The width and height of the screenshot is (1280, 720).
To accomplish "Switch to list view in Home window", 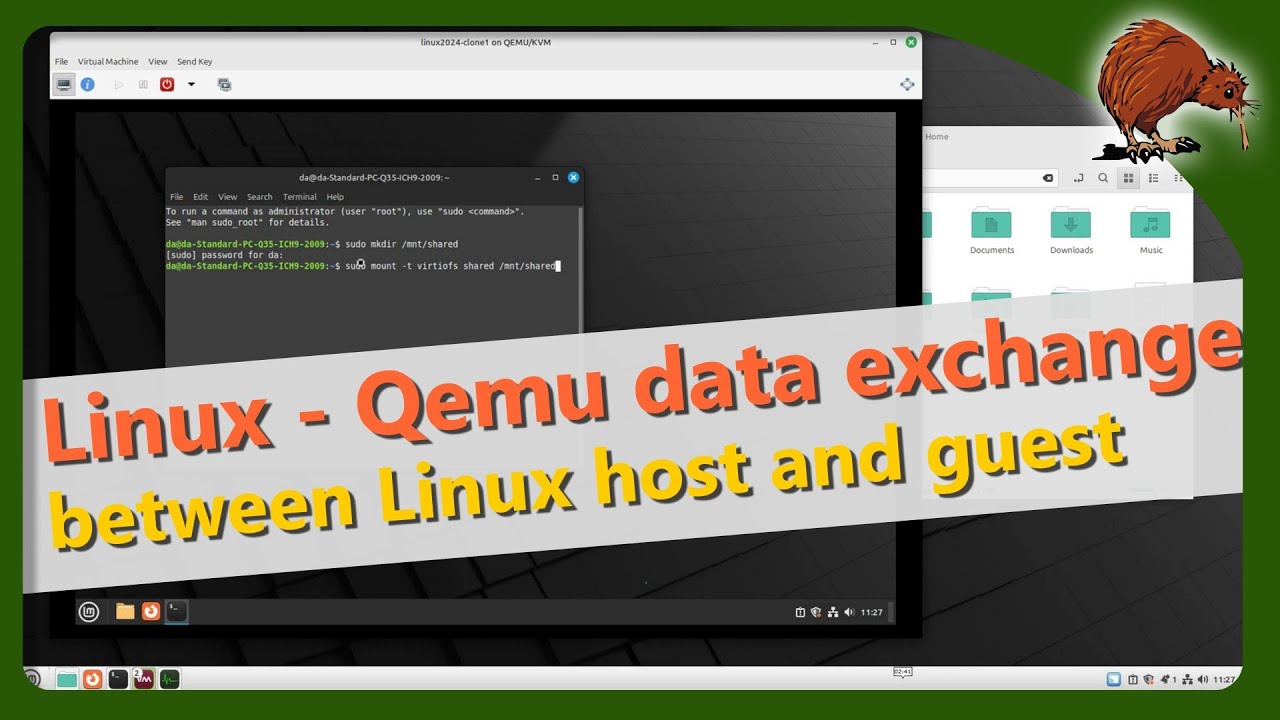I will pos(1154,178).
